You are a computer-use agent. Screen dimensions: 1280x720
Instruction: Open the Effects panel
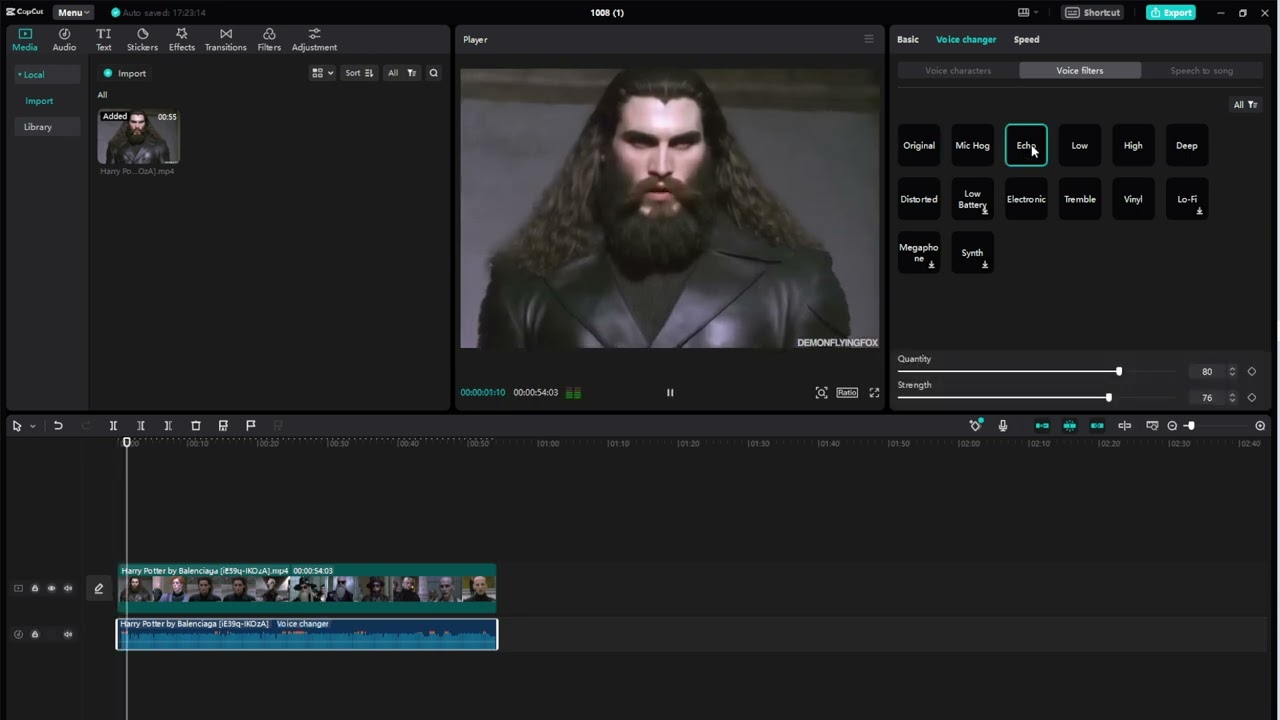182,40
